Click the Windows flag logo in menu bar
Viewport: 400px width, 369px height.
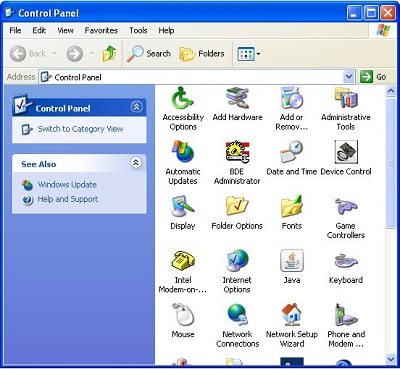[x=383, y=30]
